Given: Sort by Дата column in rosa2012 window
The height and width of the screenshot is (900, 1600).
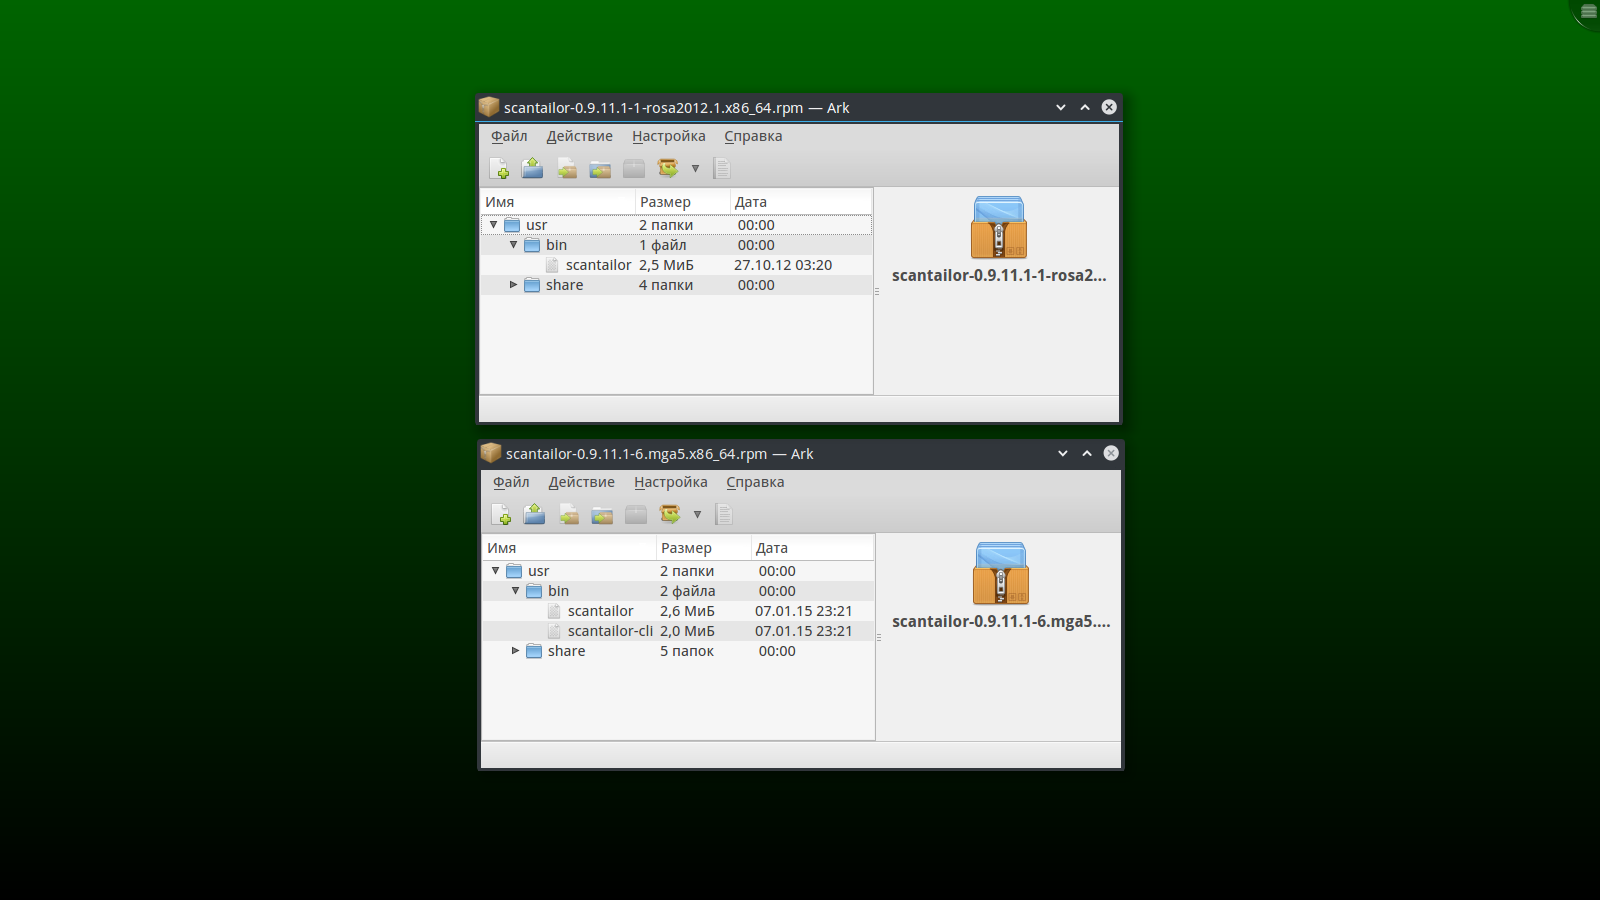Looking at the screenshot, I should point(801,202).
